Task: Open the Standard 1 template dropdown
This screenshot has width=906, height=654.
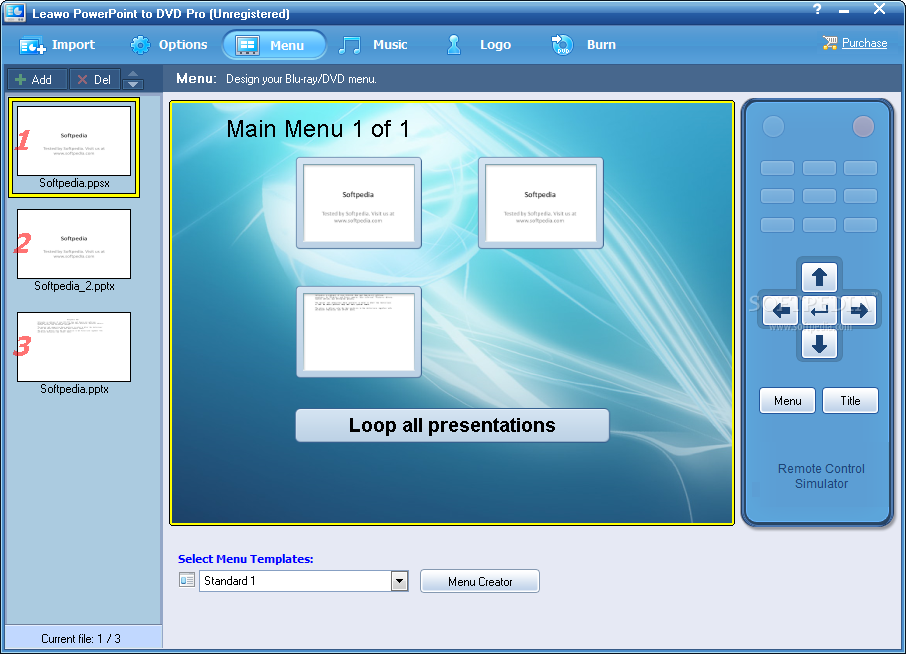Action: [303, 581]
